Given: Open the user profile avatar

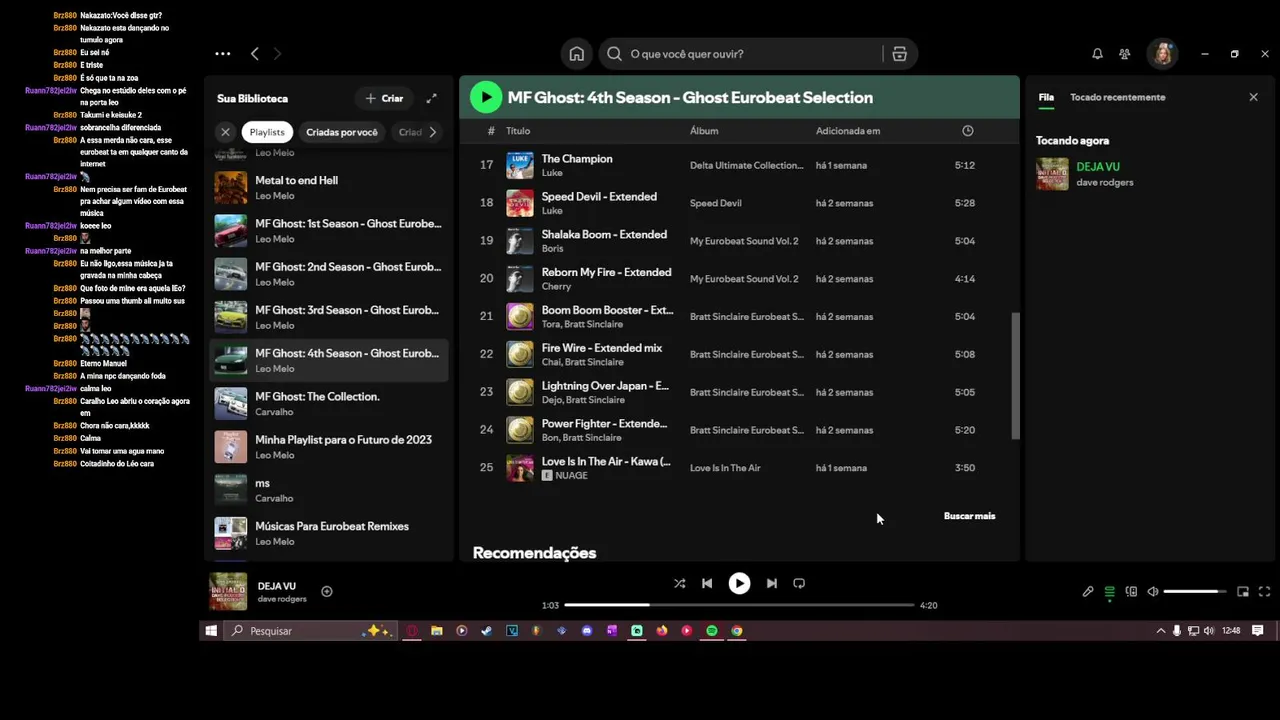Looking at the screenshot, I should 1162,54.
